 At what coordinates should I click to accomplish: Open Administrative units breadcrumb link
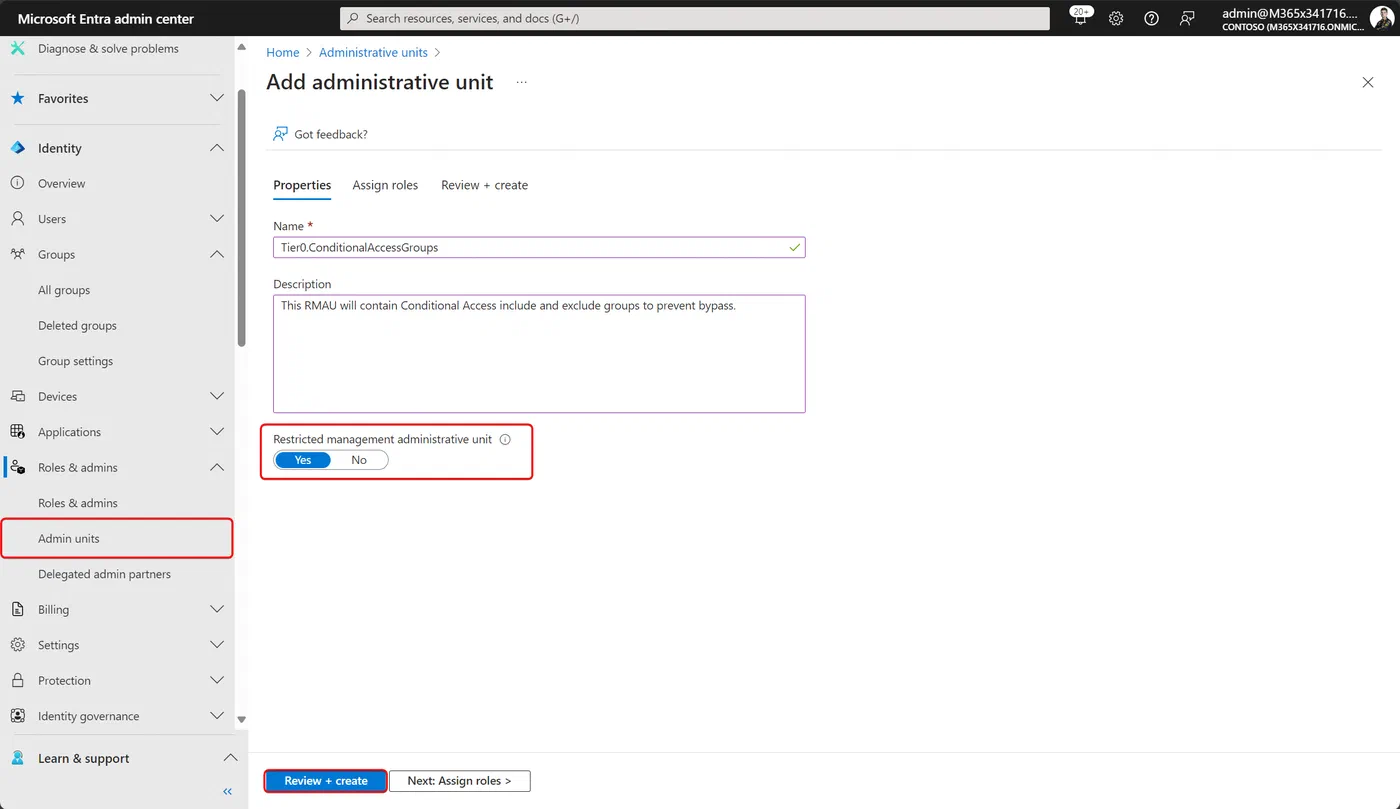pos(373,53)
